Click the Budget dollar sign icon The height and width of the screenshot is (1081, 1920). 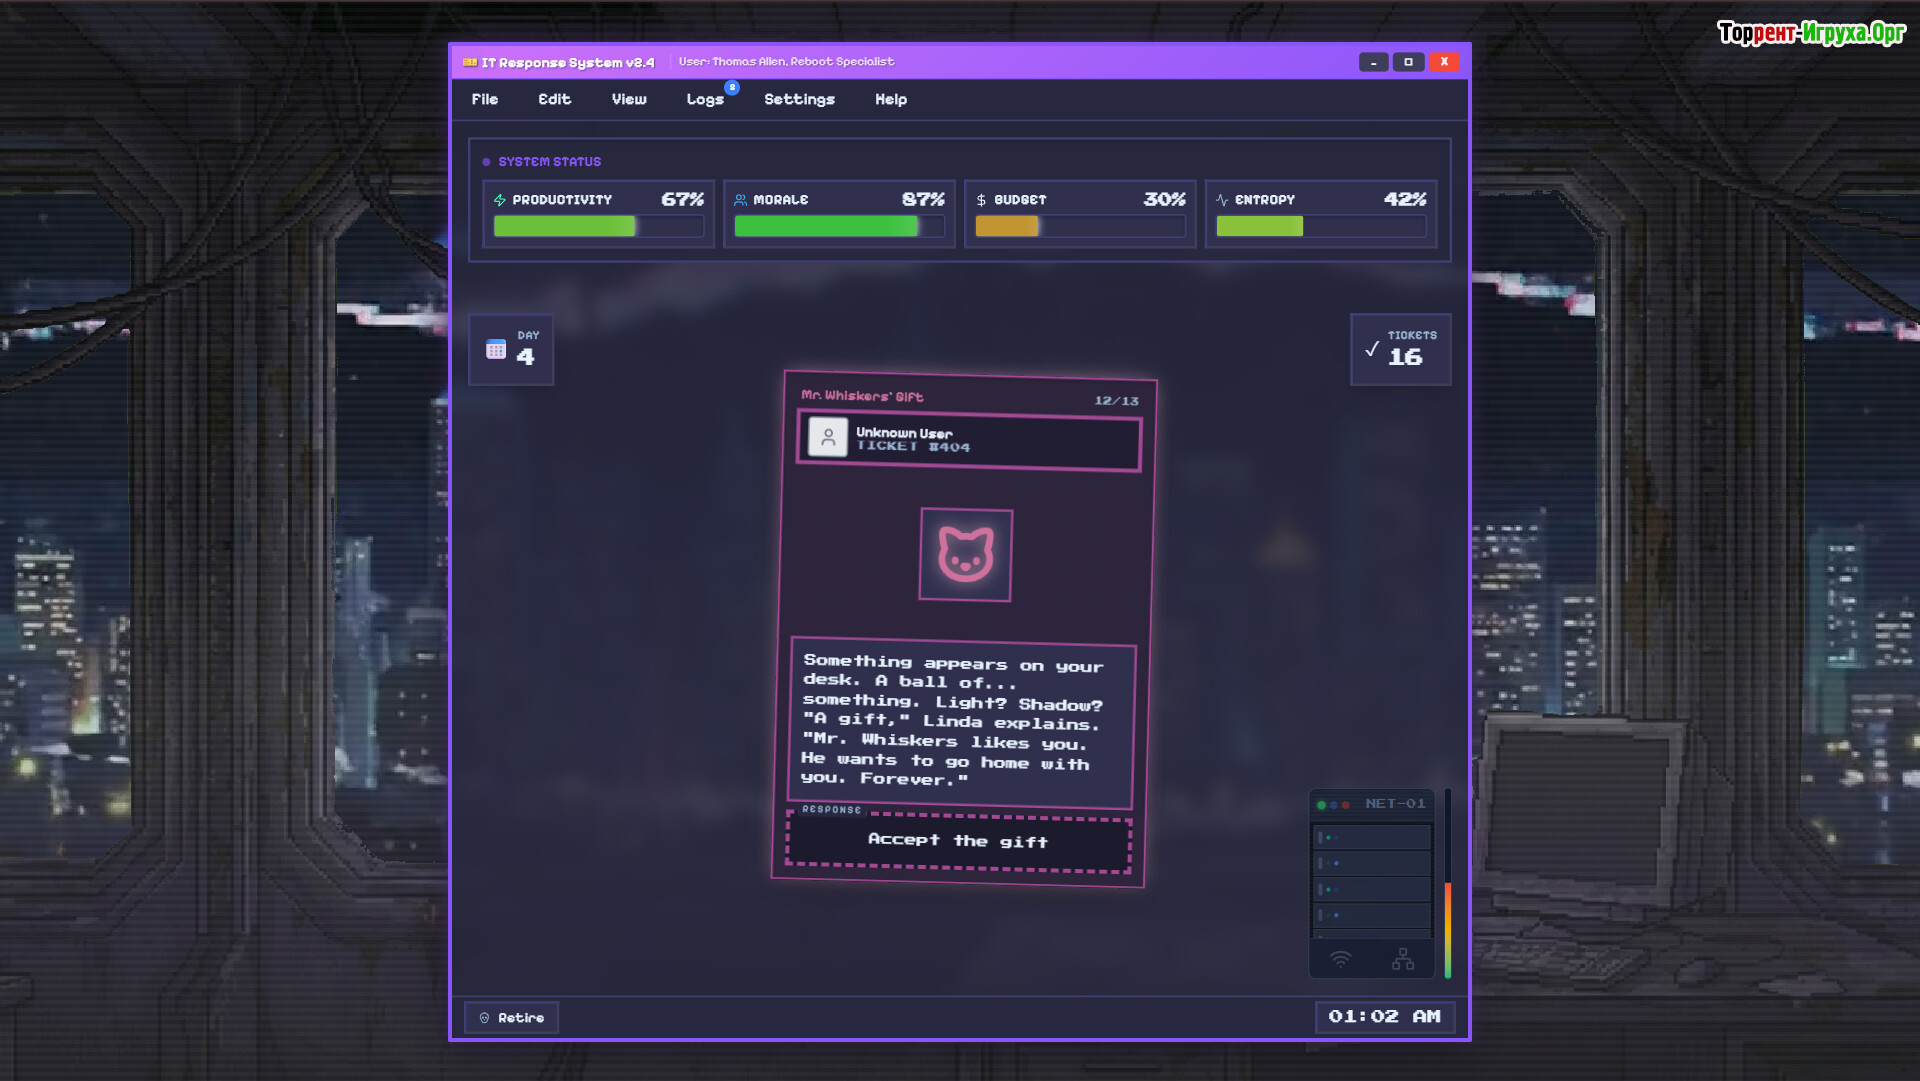(x=981, y=200)
